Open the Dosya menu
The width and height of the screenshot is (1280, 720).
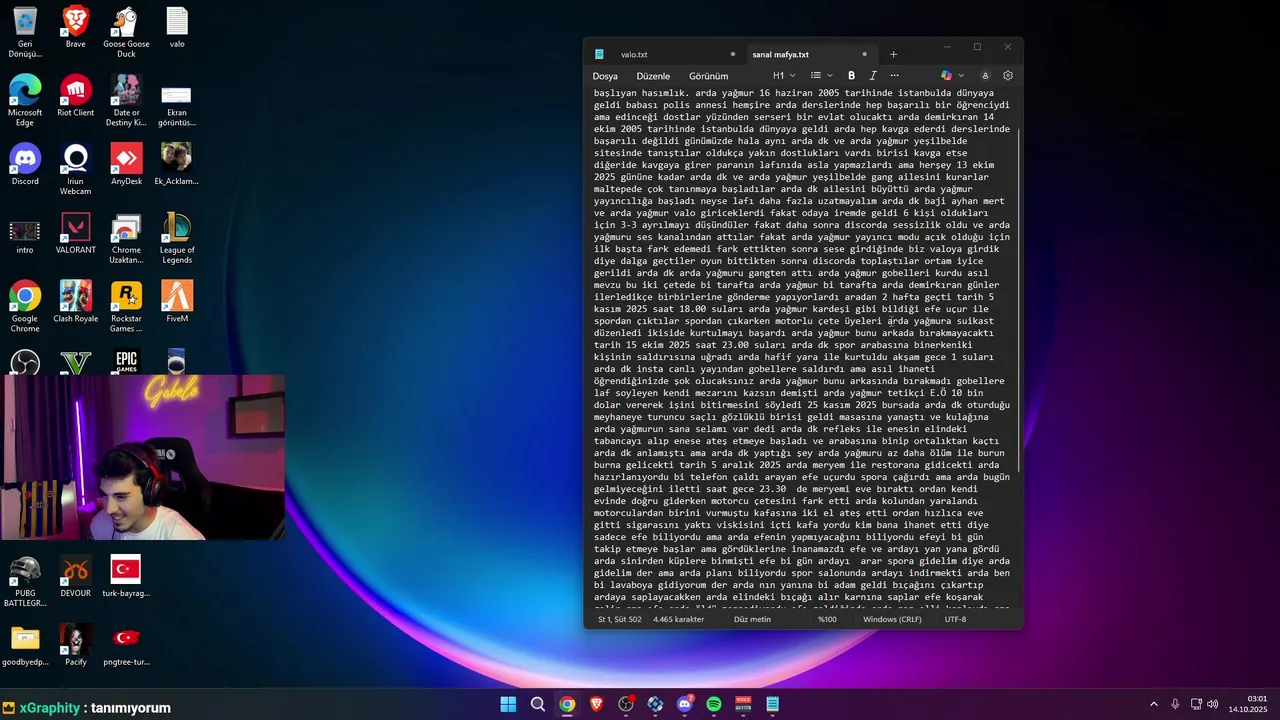[605, 76]
